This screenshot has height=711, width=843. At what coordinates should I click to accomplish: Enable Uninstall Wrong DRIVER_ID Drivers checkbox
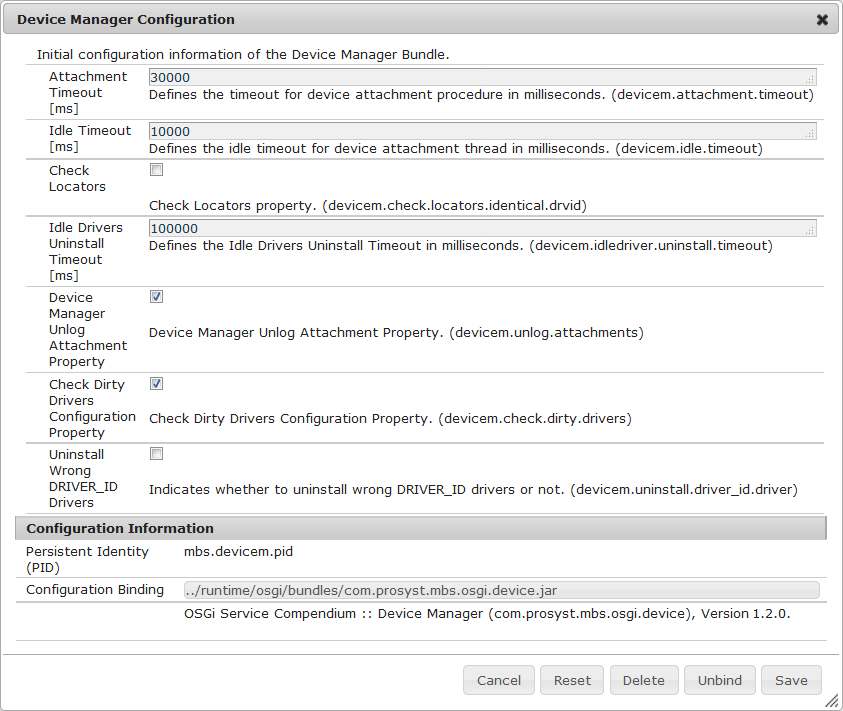tap(156, 454)
